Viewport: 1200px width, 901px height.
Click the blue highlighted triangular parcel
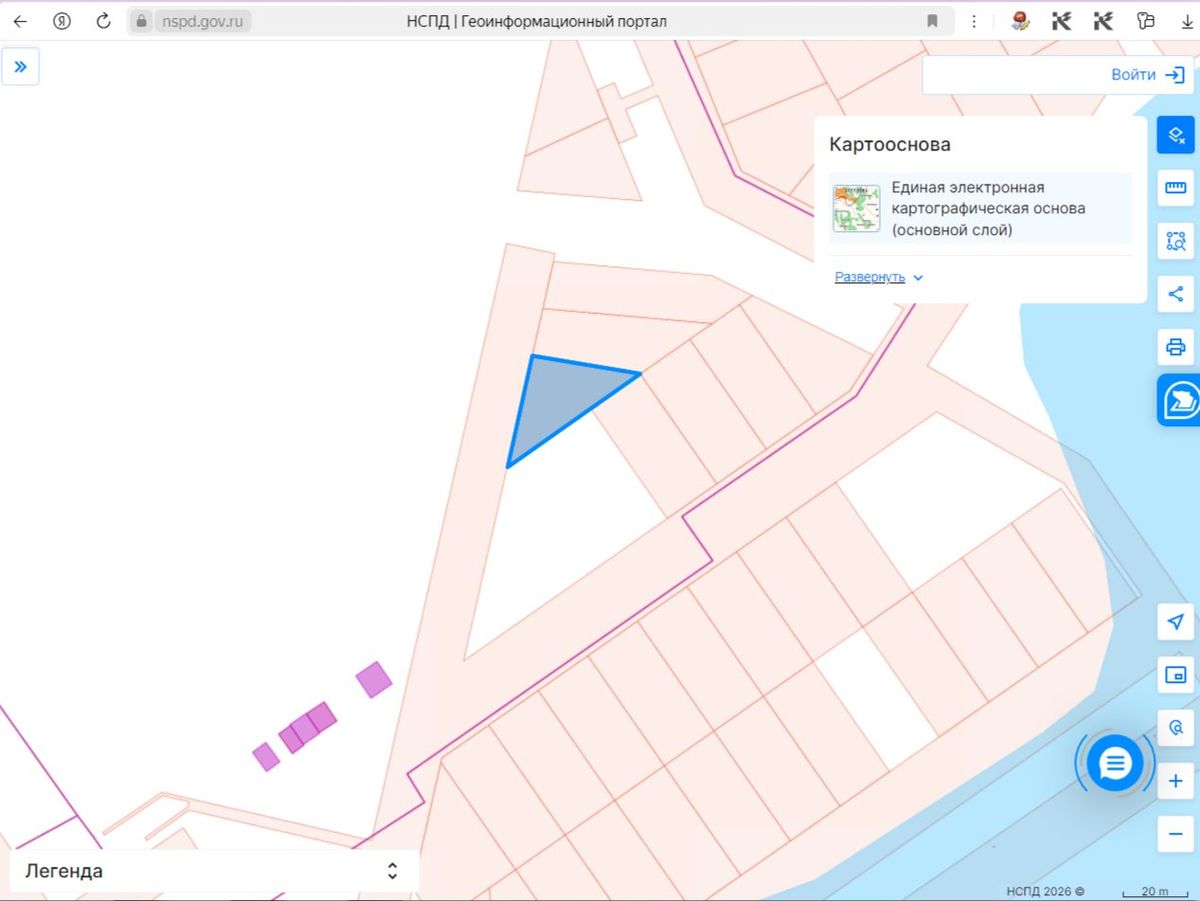click(x=560, y=398)
